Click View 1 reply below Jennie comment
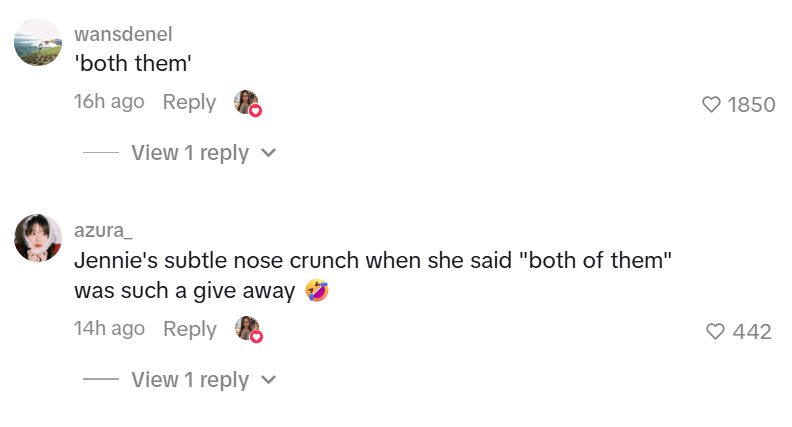 [190, 379]
